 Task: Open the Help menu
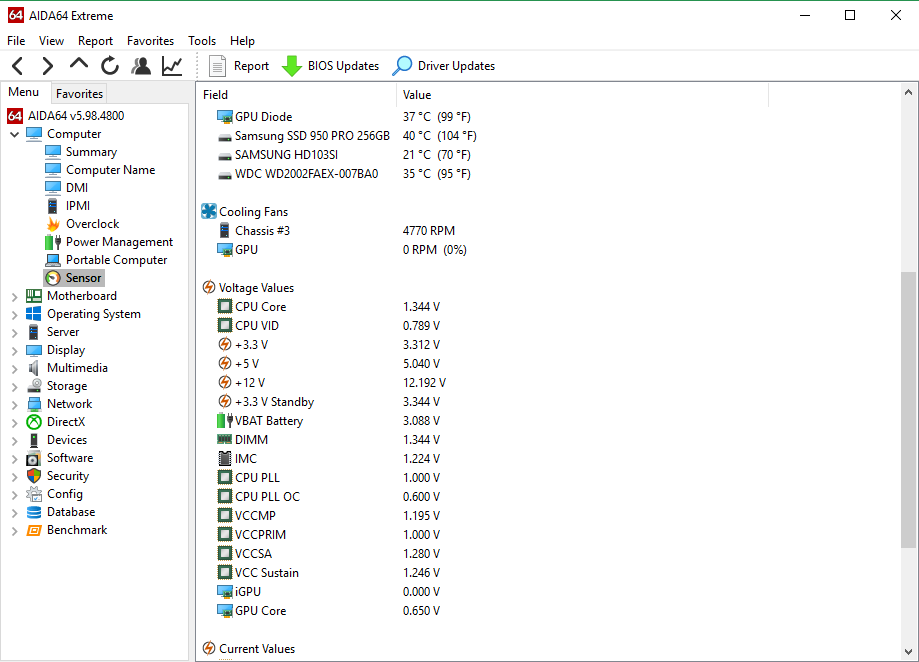242,40
